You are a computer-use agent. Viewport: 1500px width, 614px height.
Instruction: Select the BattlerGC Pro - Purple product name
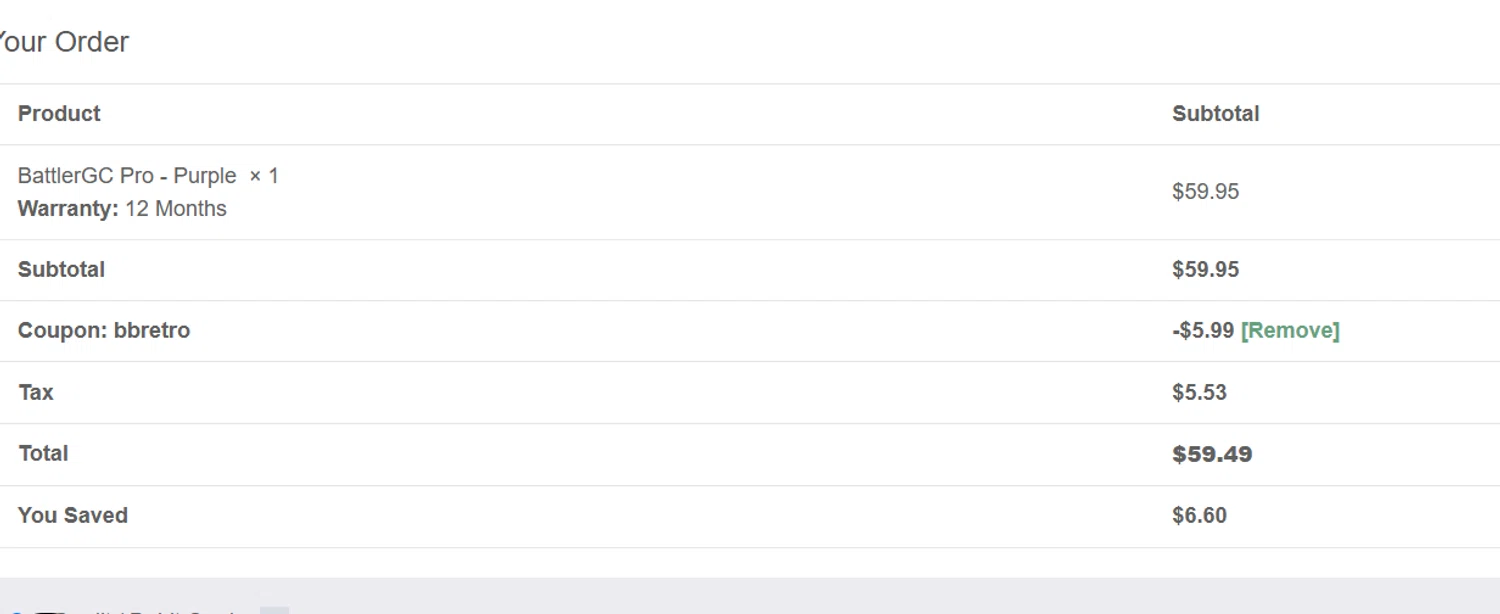click(x=127, y=176)
